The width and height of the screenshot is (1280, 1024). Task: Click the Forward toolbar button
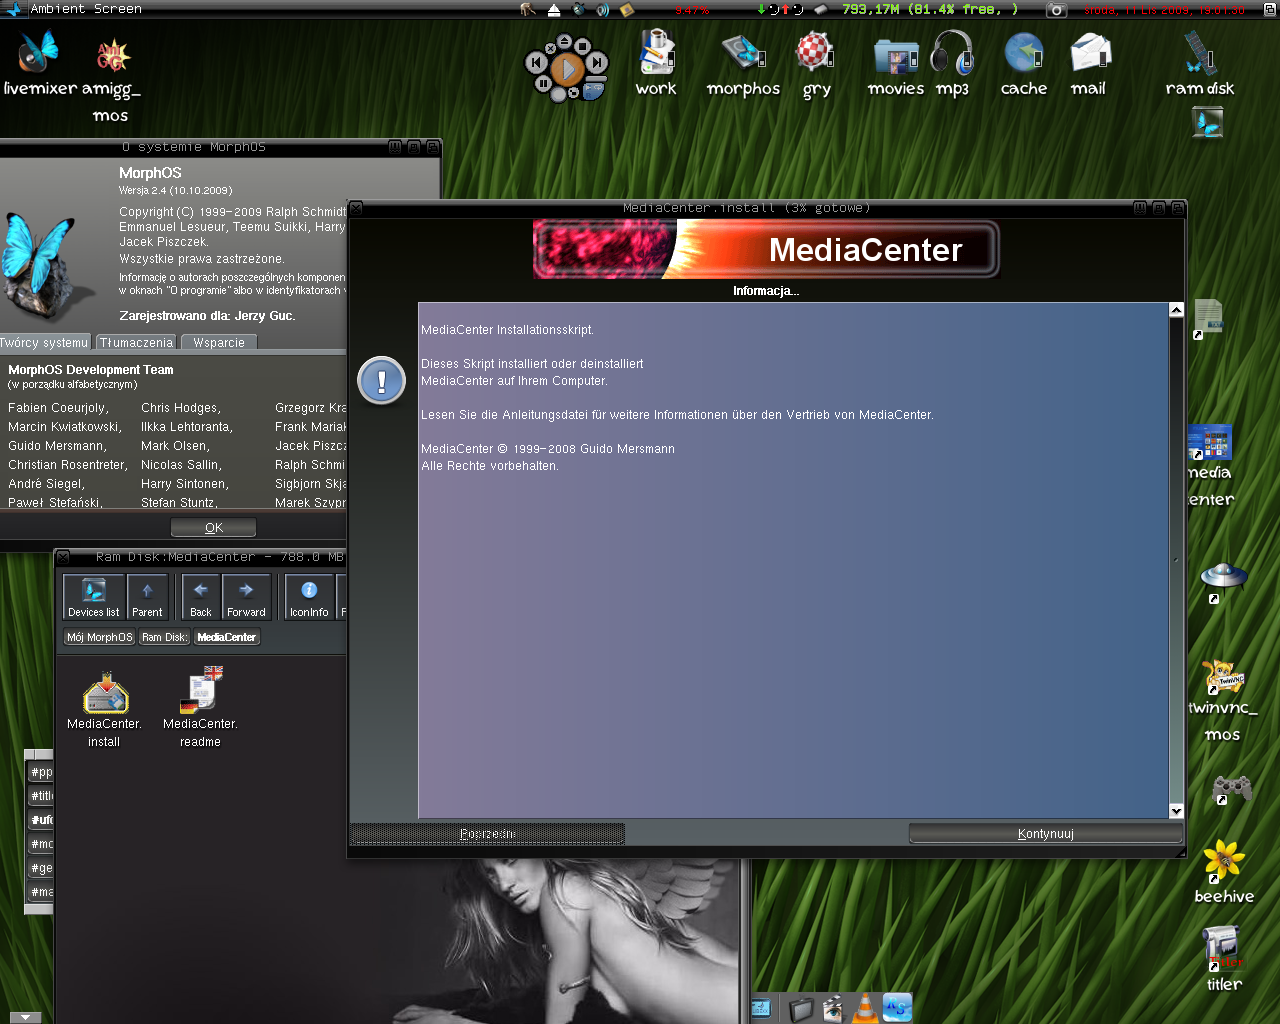pos(246,597)
